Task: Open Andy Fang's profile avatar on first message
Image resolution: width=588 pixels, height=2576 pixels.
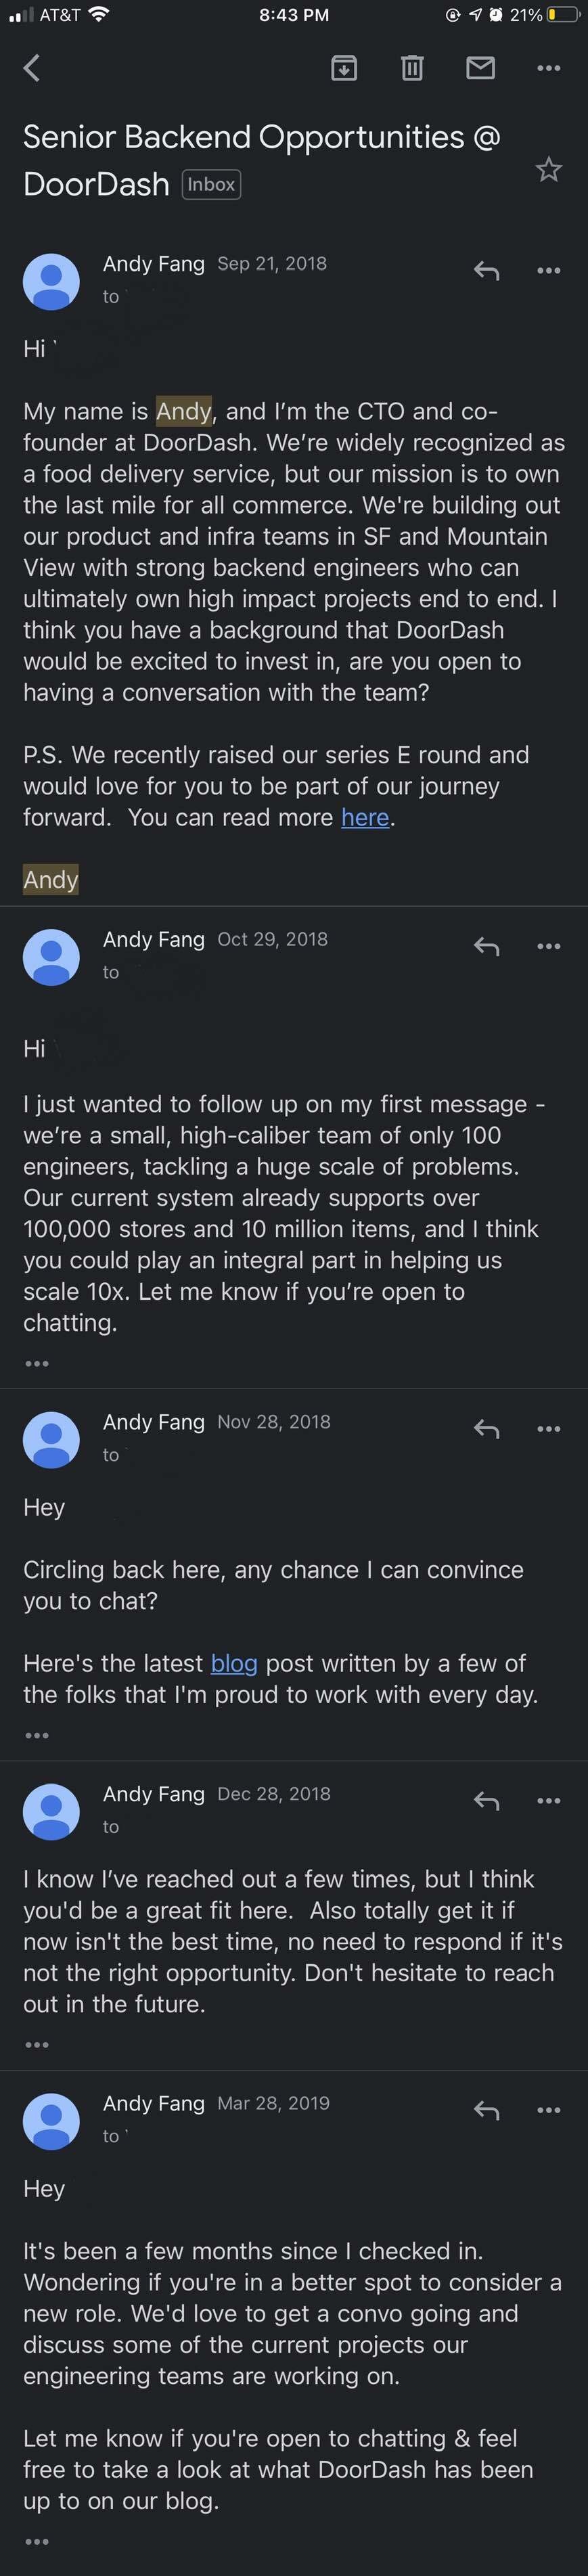Action: 51,281
